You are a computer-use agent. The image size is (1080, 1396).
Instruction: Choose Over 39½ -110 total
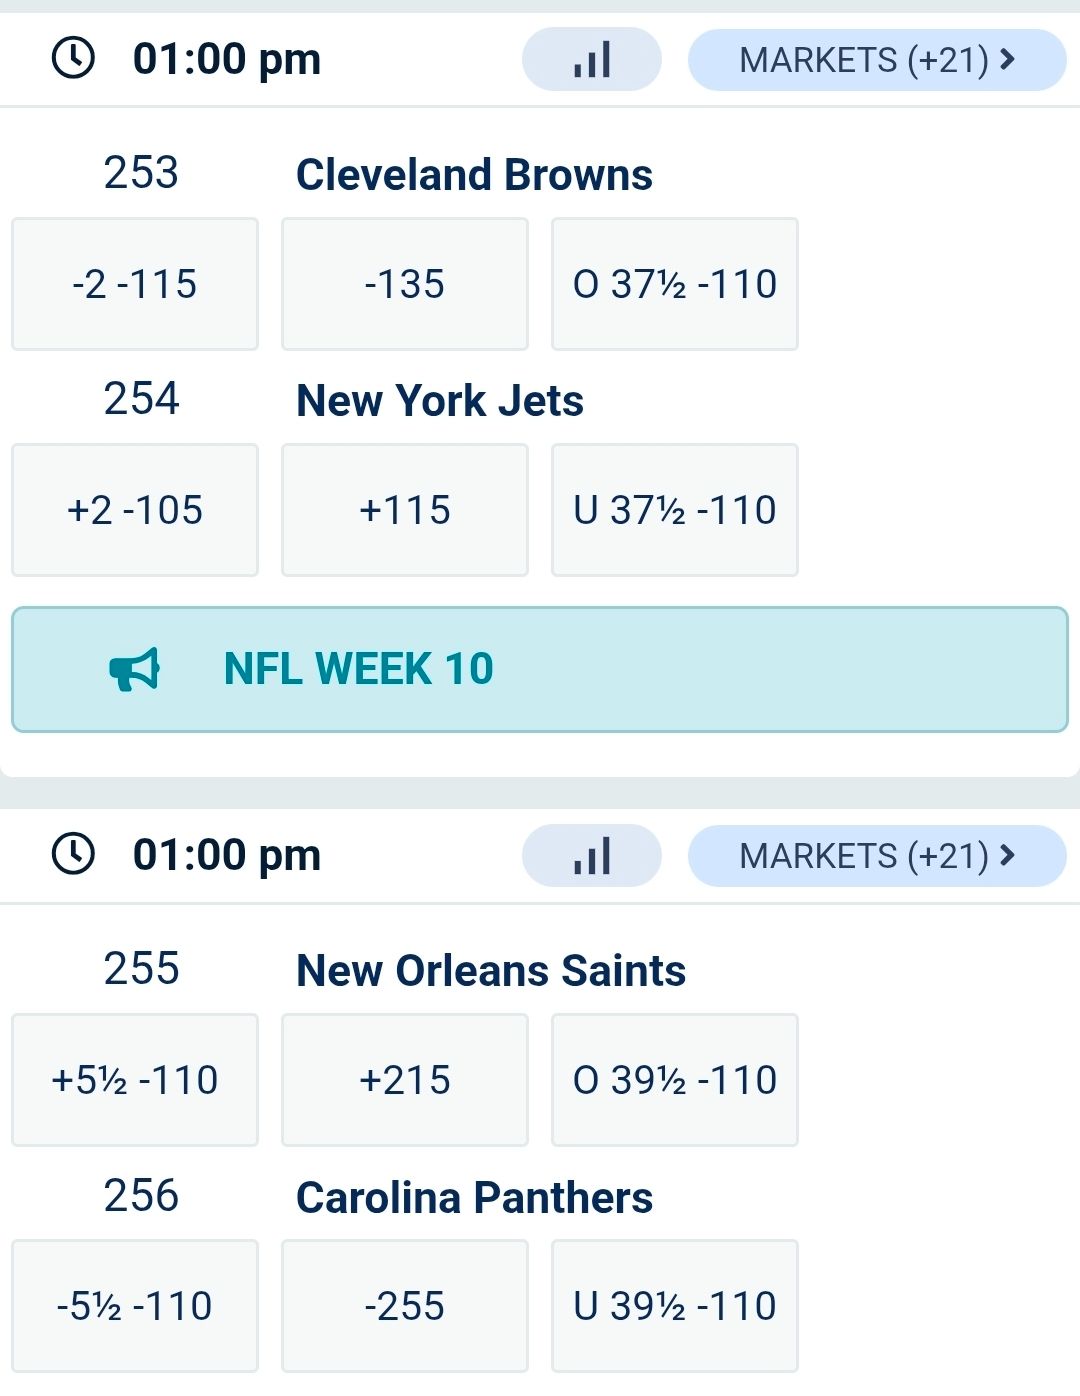675,1080
